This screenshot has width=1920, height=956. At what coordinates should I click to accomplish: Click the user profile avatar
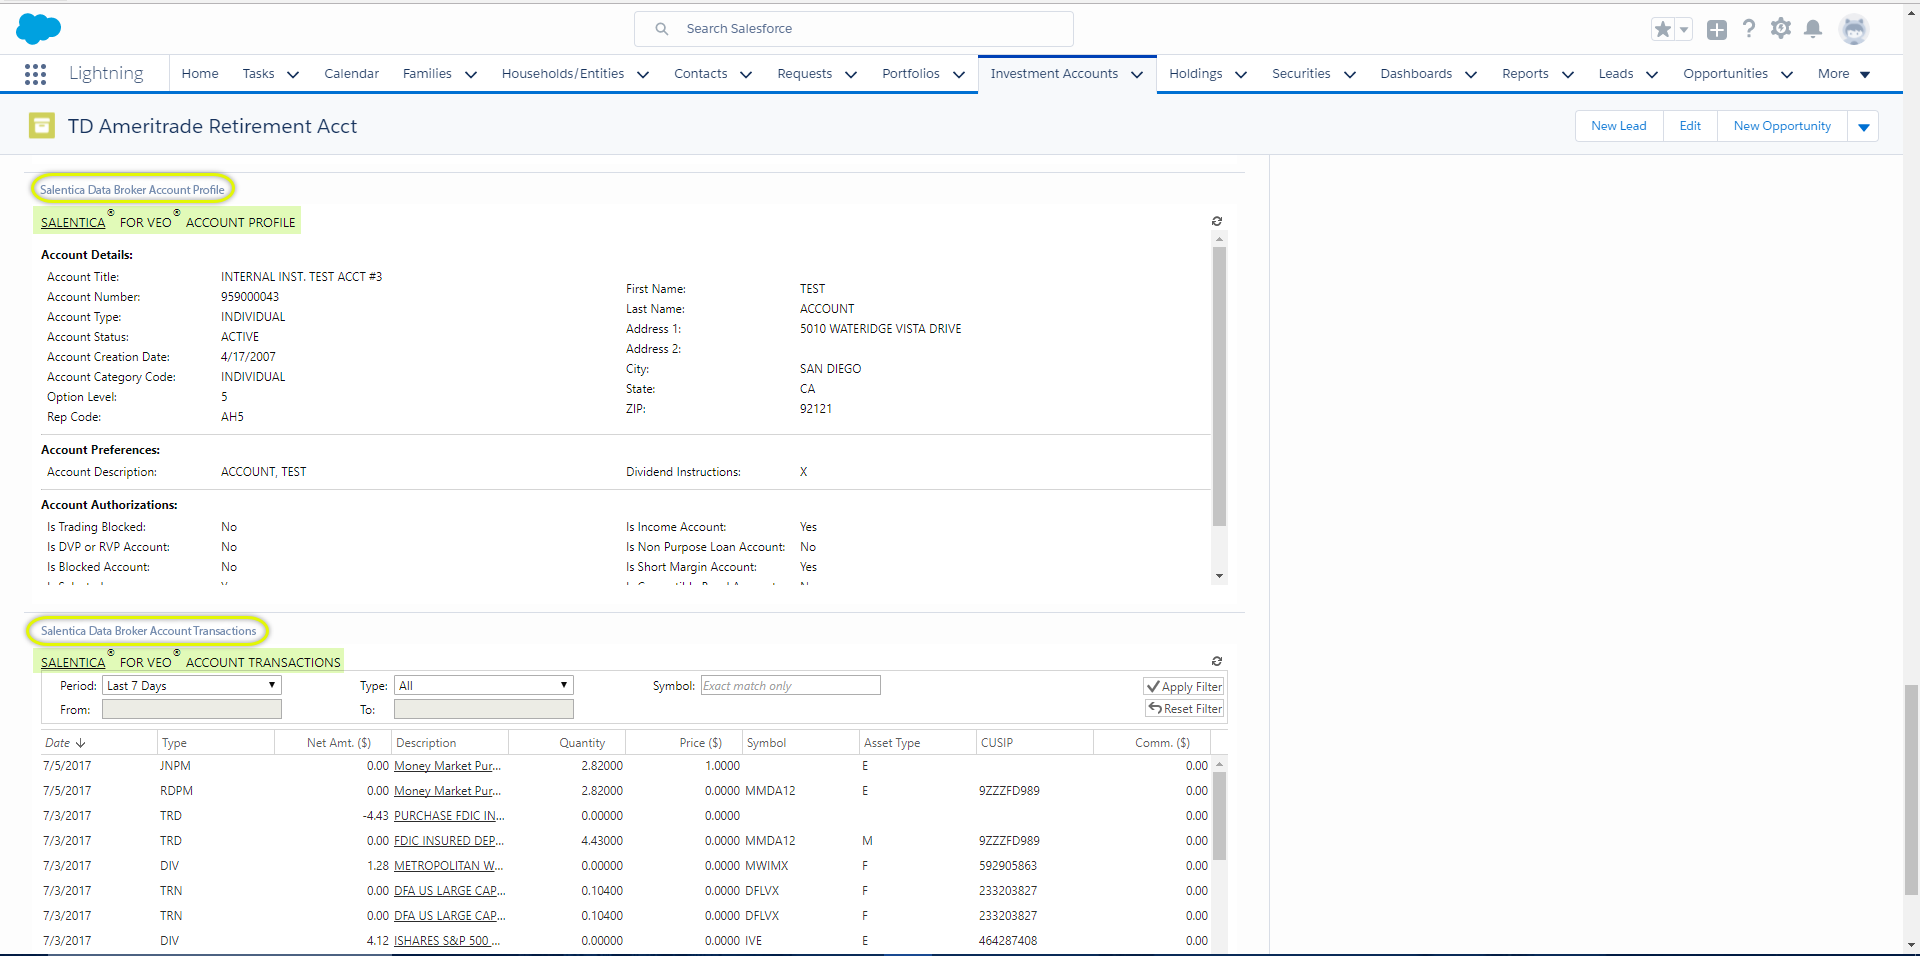click(1854, 29)
